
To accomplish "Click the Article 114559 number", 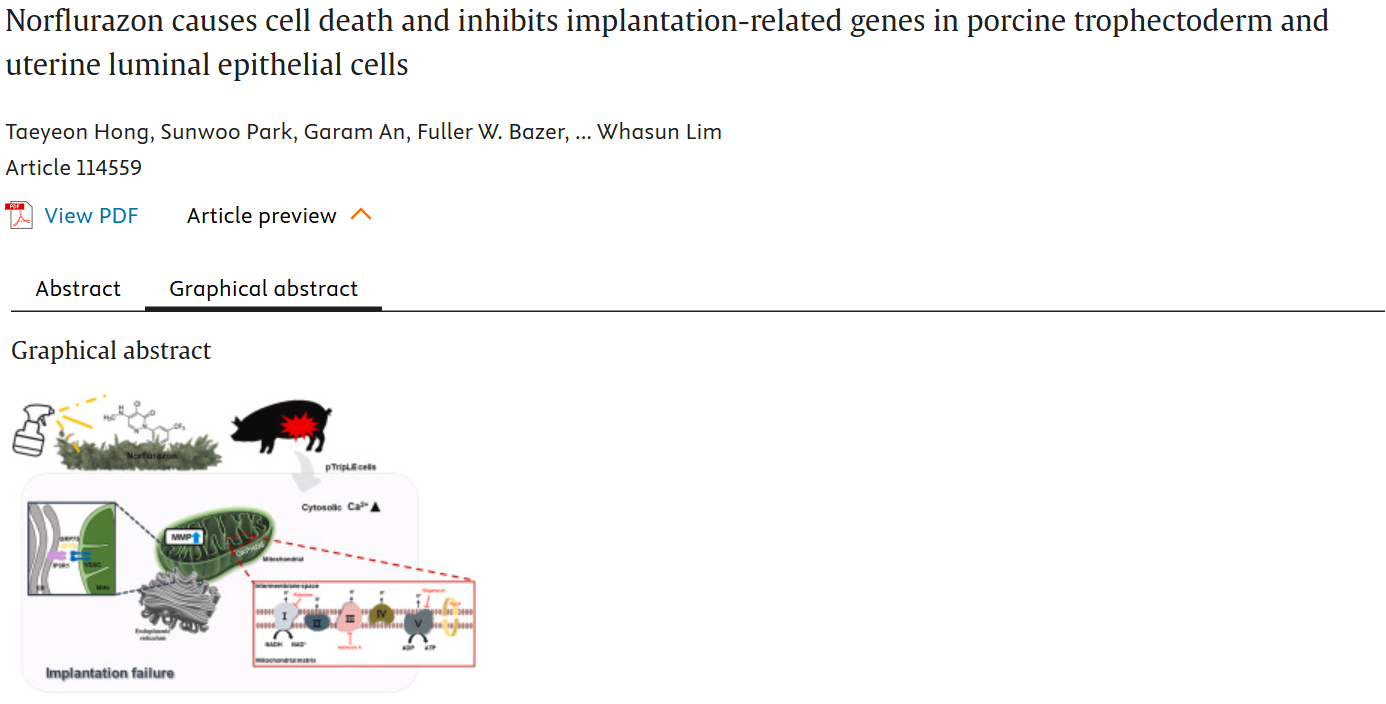I will pos(74,168).
